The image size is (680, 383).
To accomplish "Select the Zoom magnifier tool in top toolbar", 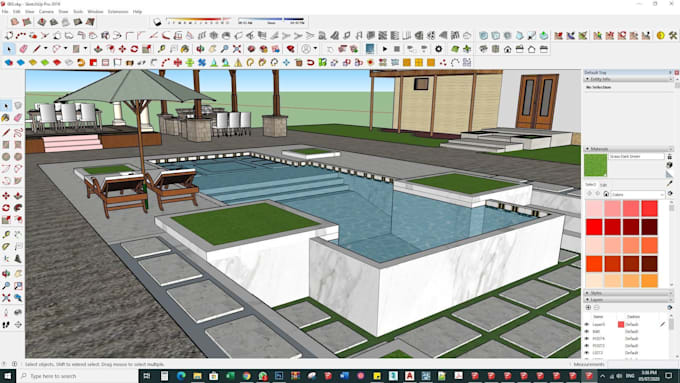I will point(225,49).
